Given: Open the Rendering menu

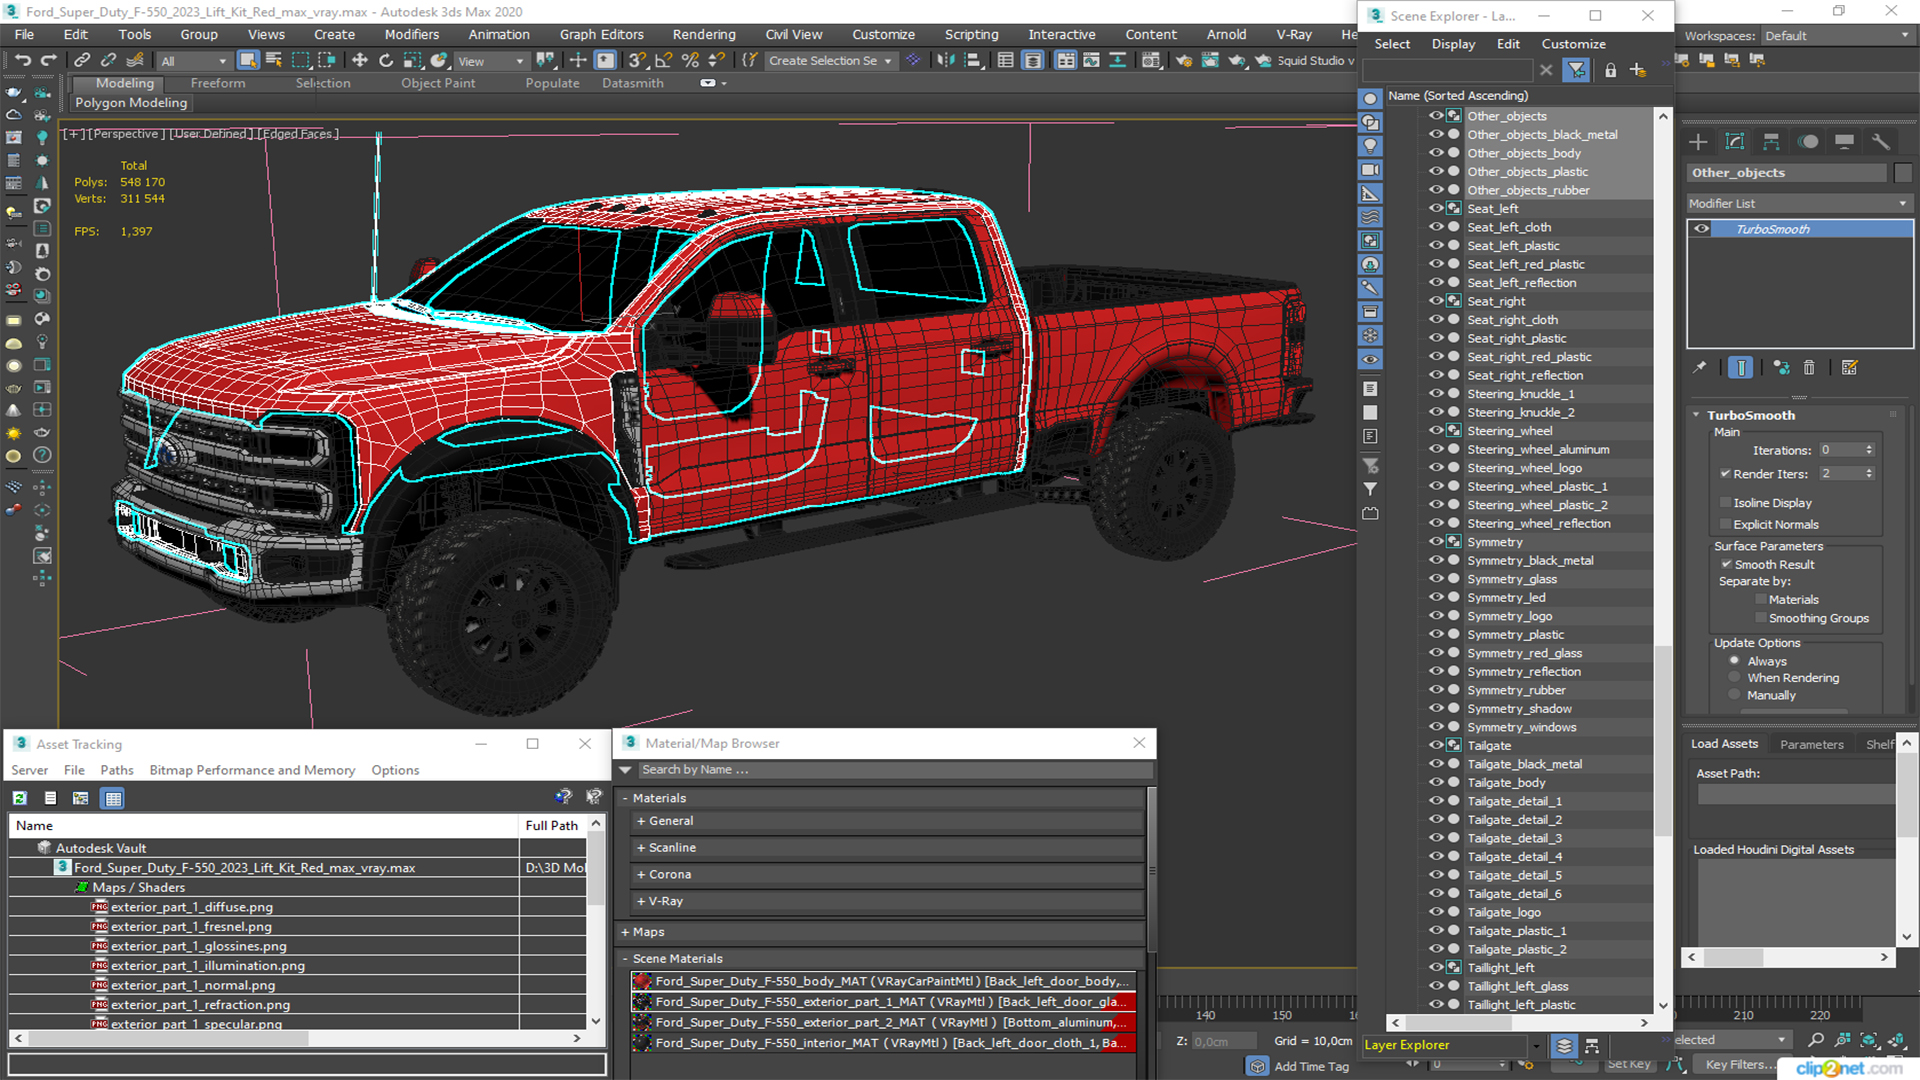Looking at the screenshot, I should click(704, 34).
